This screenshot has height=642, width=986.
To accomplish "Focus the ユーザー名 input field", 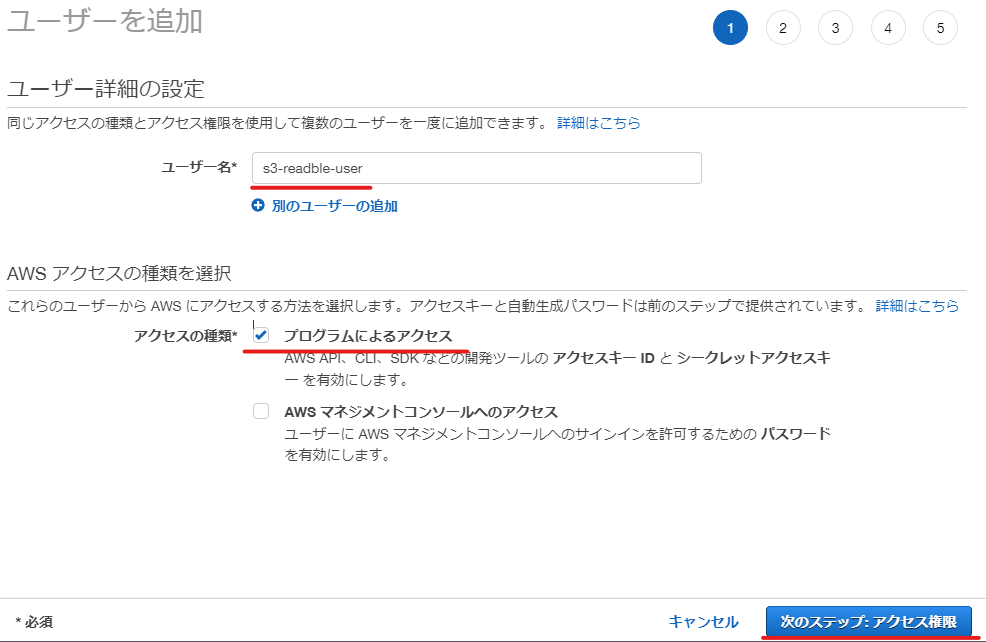I will 477,168.
